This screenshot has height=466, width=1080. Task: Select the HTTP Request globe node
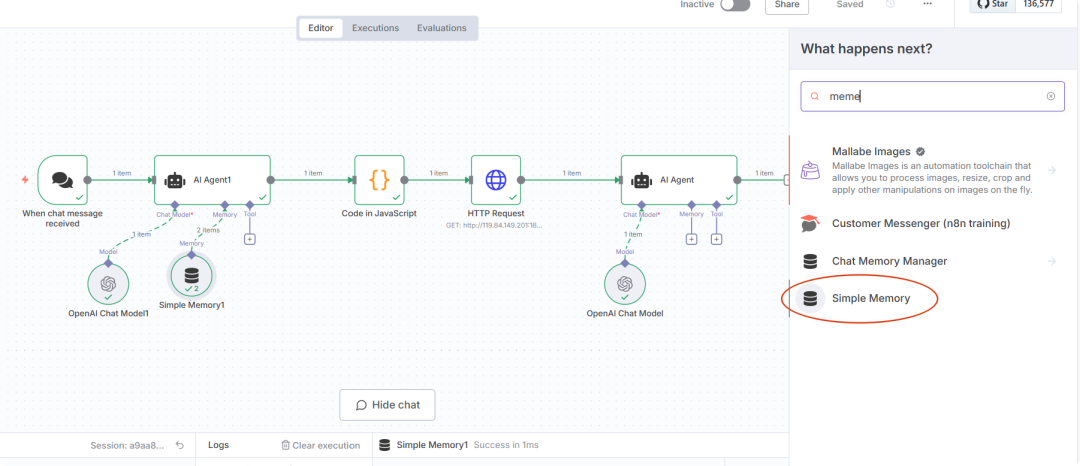click(x=496, y=180)
